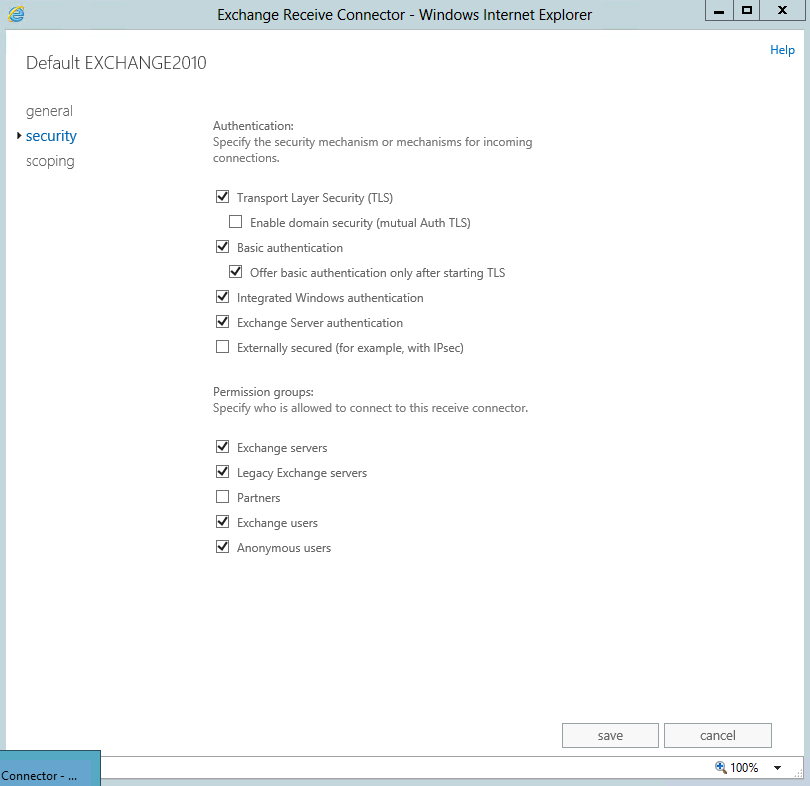Viewport: 810px width, 786px height.
Task: Toggle Exchange Server authentication checkbox
Action: click(223, 323)
